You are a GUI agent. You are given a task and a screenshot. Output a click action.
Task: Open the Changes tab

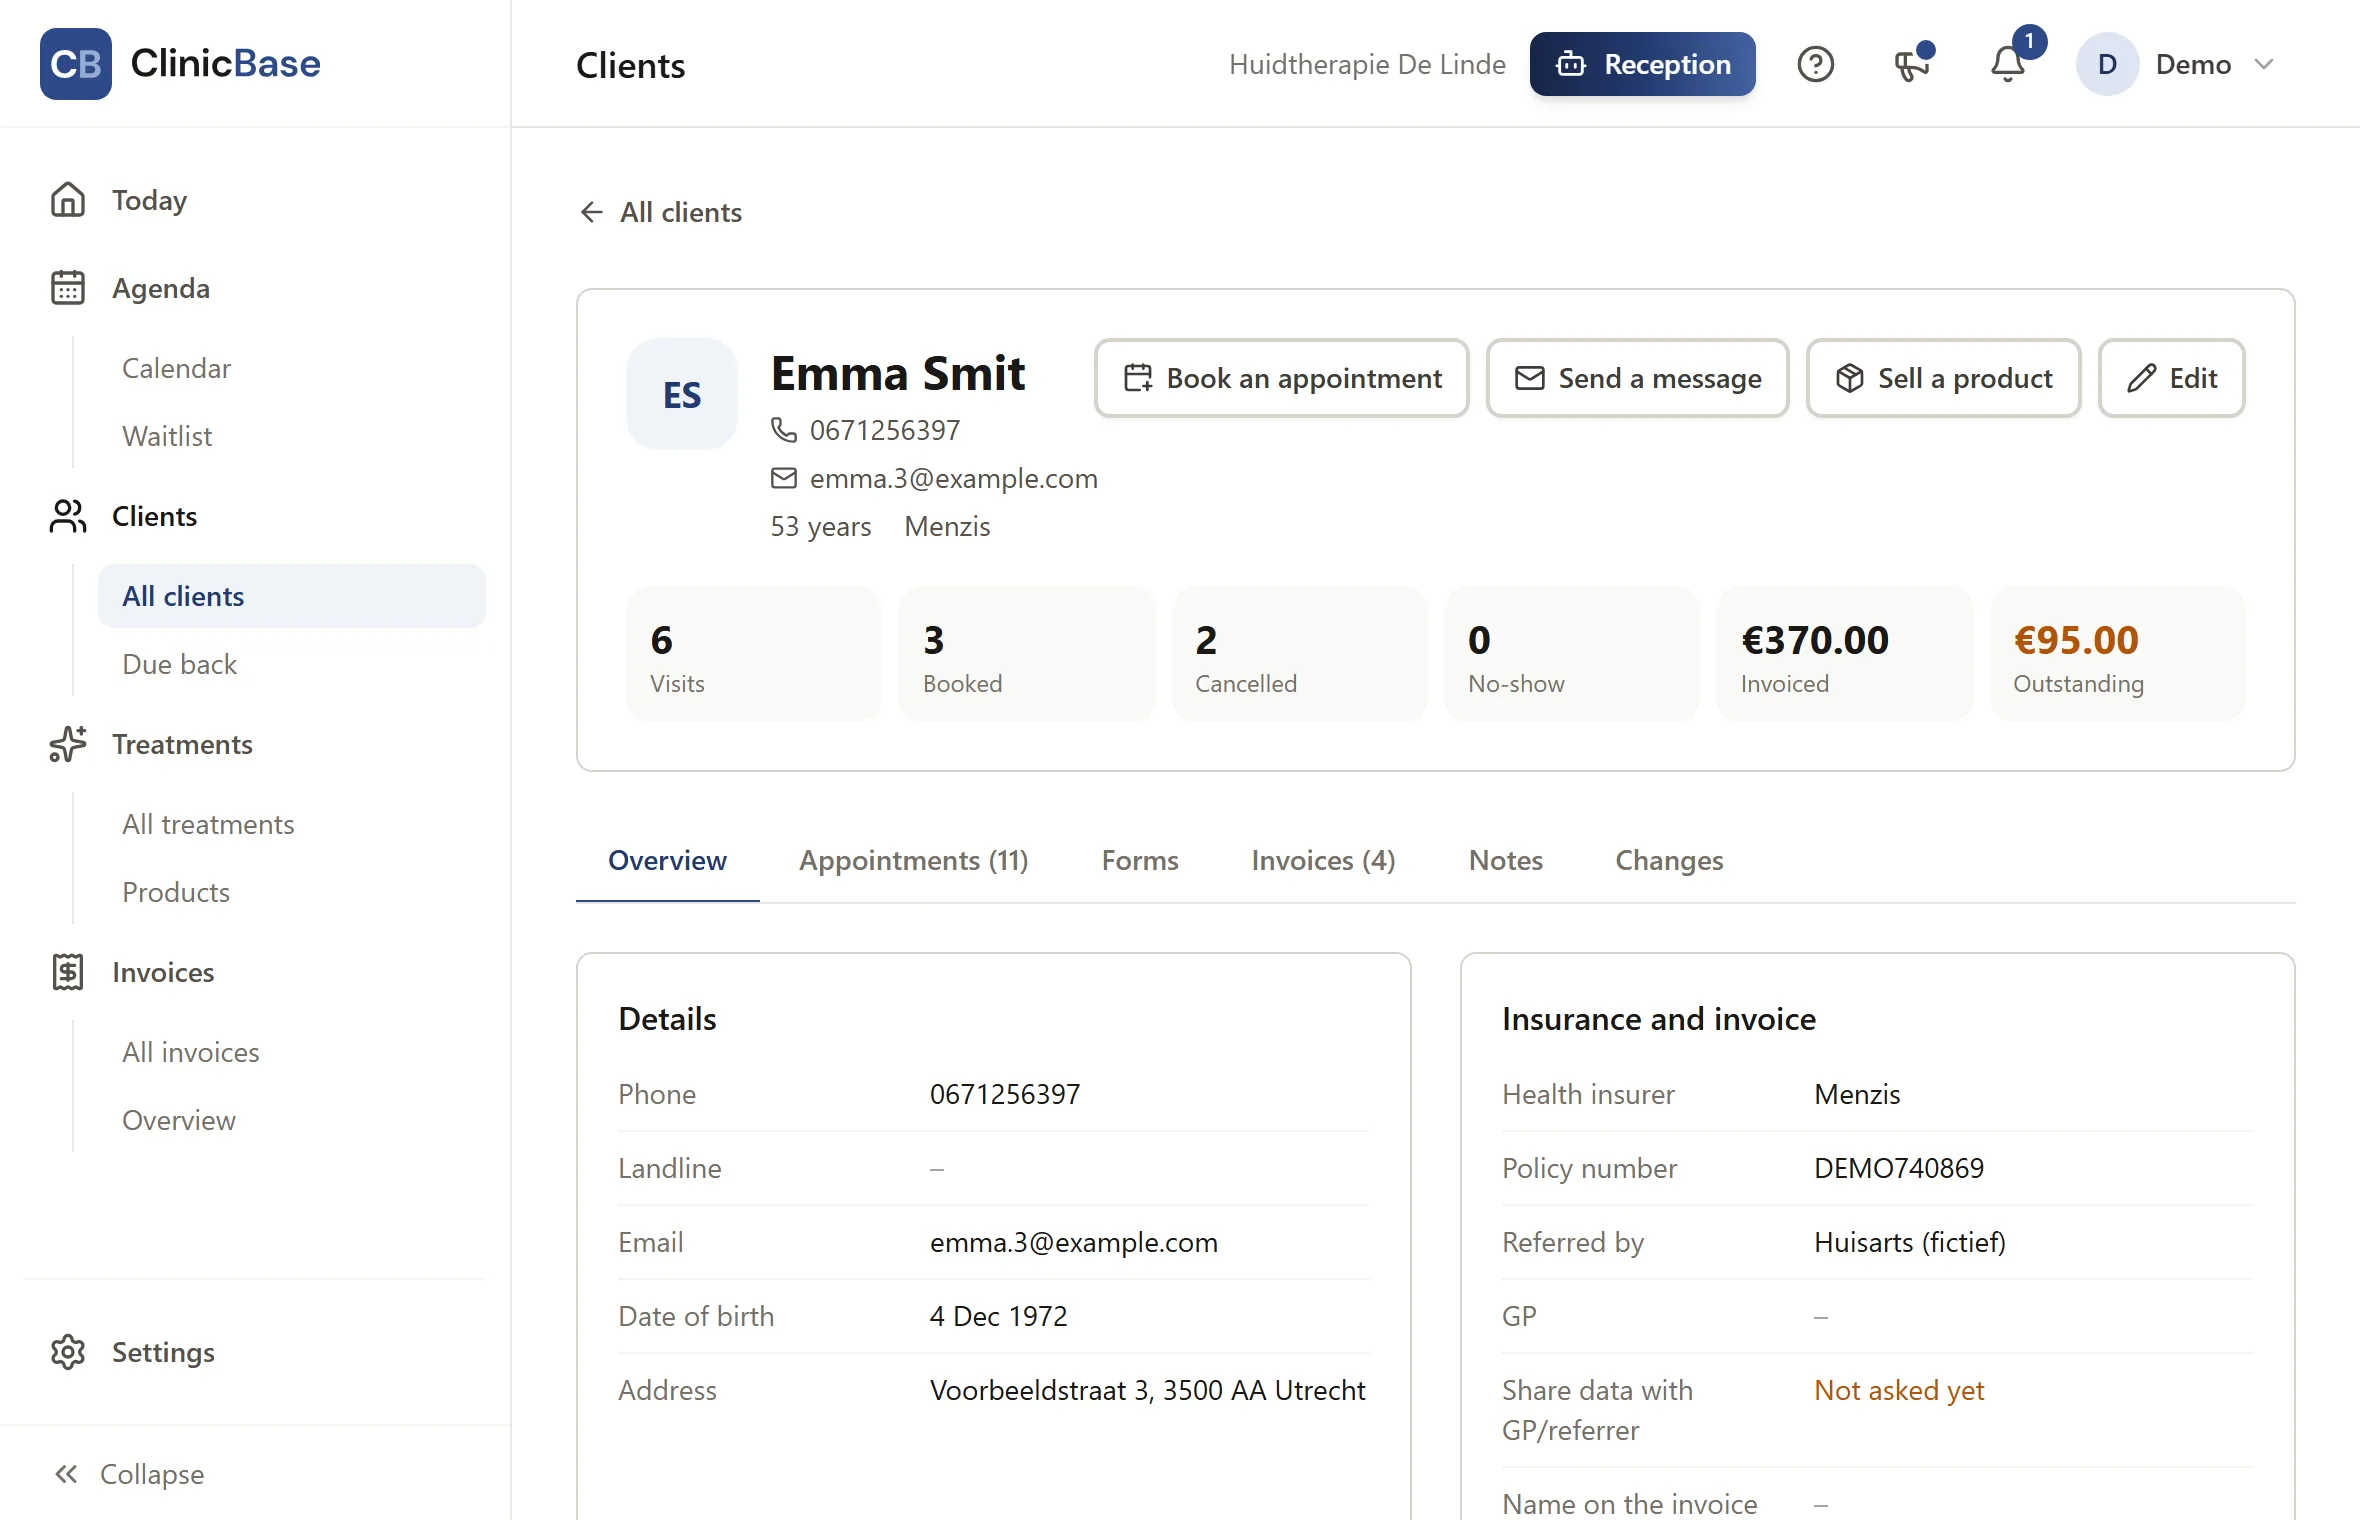pos(1669,860)
